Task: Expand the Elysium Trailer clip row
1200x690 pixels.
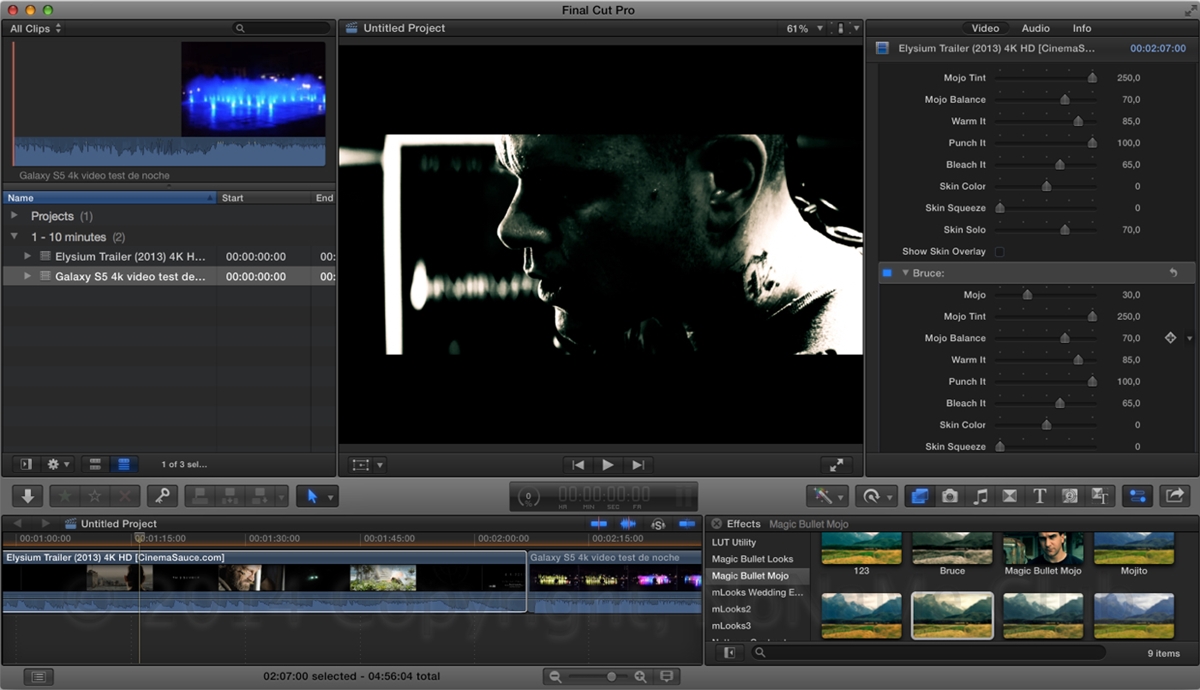Action: (28, 257)
